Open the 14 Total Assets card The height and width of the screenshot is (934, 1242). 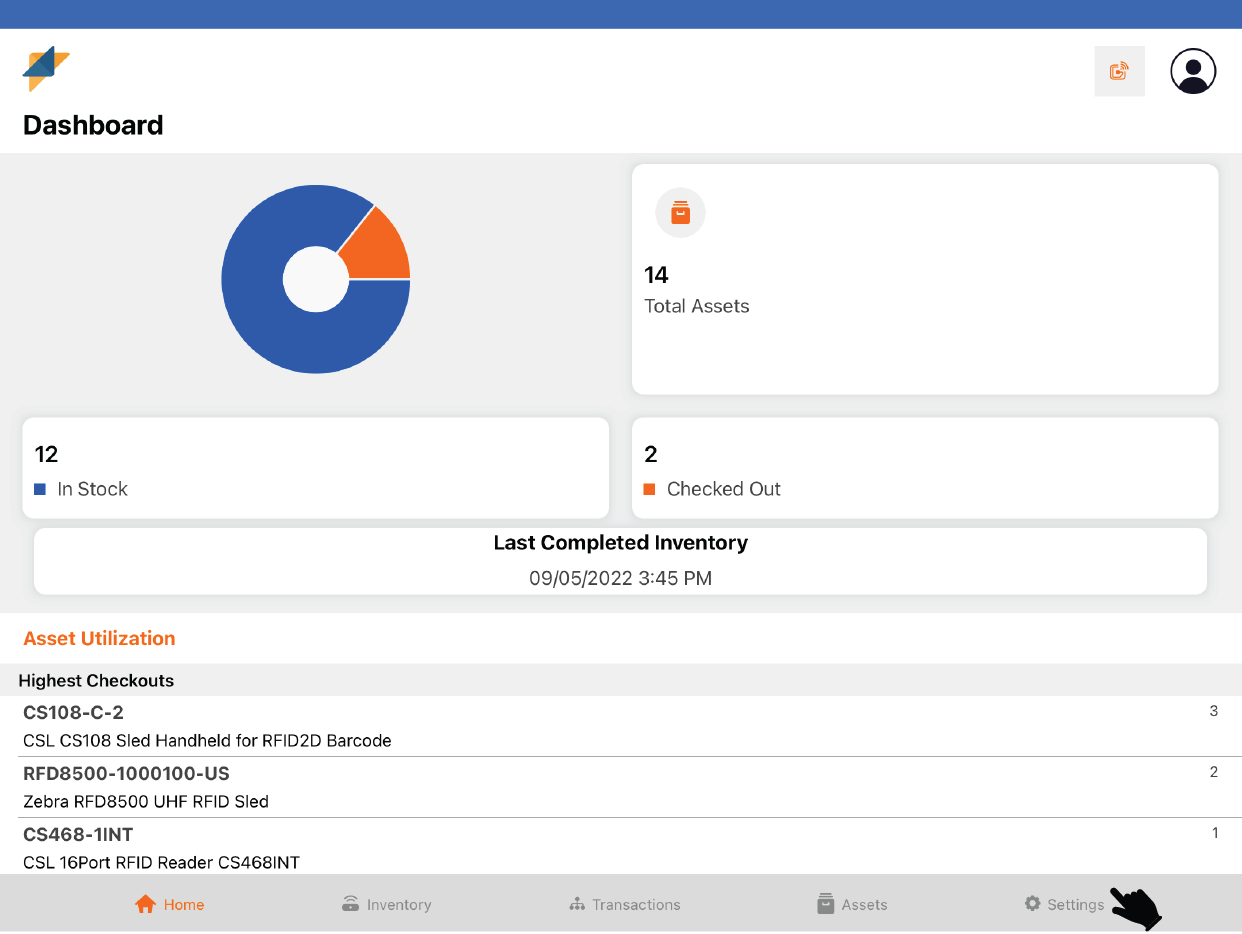[924, 279]
